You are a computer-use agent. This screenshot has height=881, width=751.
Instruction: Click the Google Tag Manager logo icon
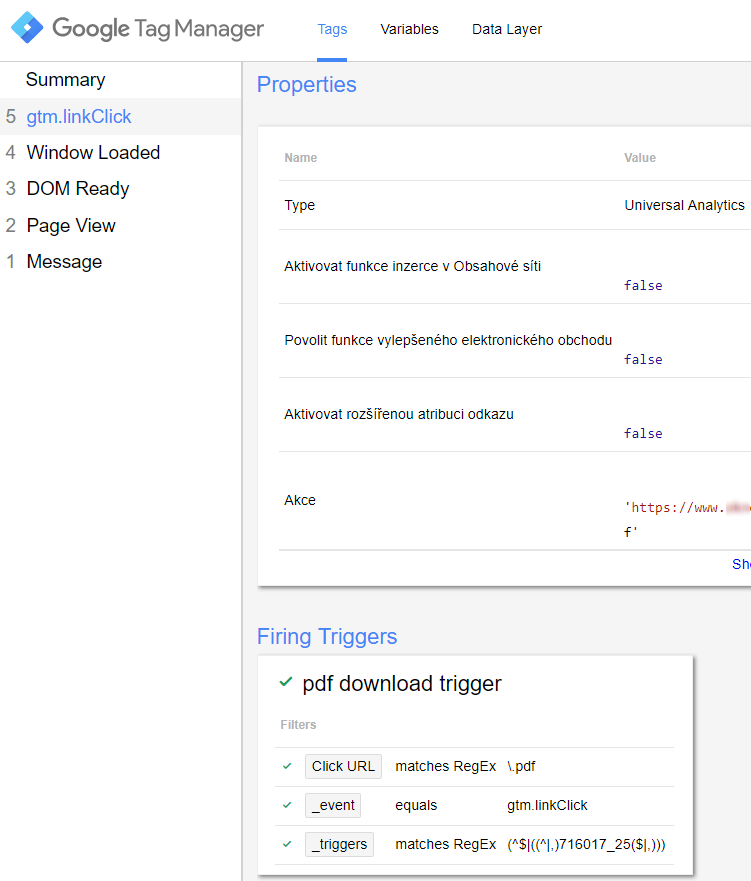tap(27, 28)
